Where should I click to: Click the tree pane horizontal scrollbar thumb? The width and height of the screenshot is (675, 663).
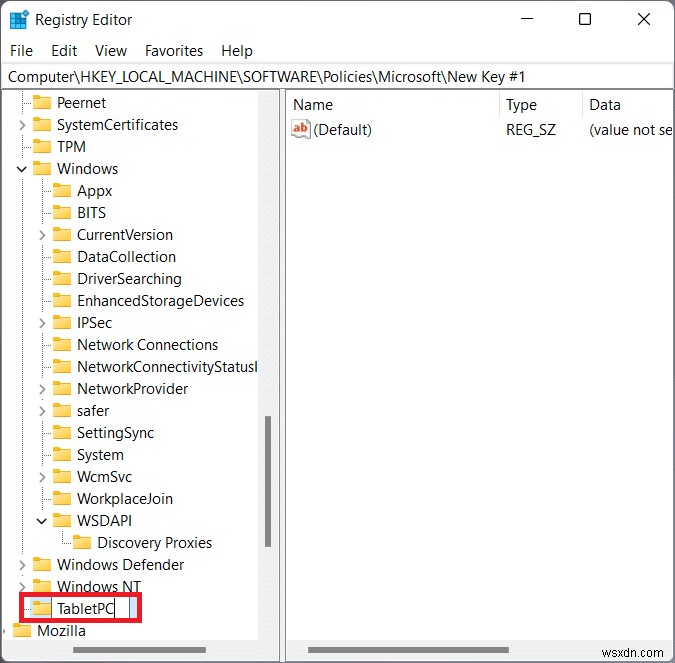[x=139, y=650]
